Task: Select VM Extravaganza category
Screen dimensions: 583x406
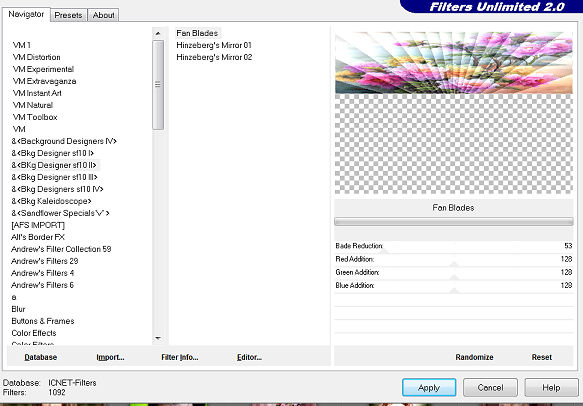Action: [44, 81]
